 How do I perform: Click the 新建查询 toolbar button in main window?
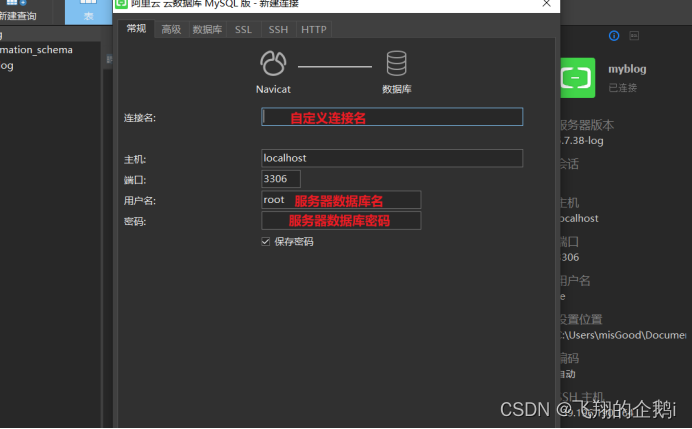(18, 11)
